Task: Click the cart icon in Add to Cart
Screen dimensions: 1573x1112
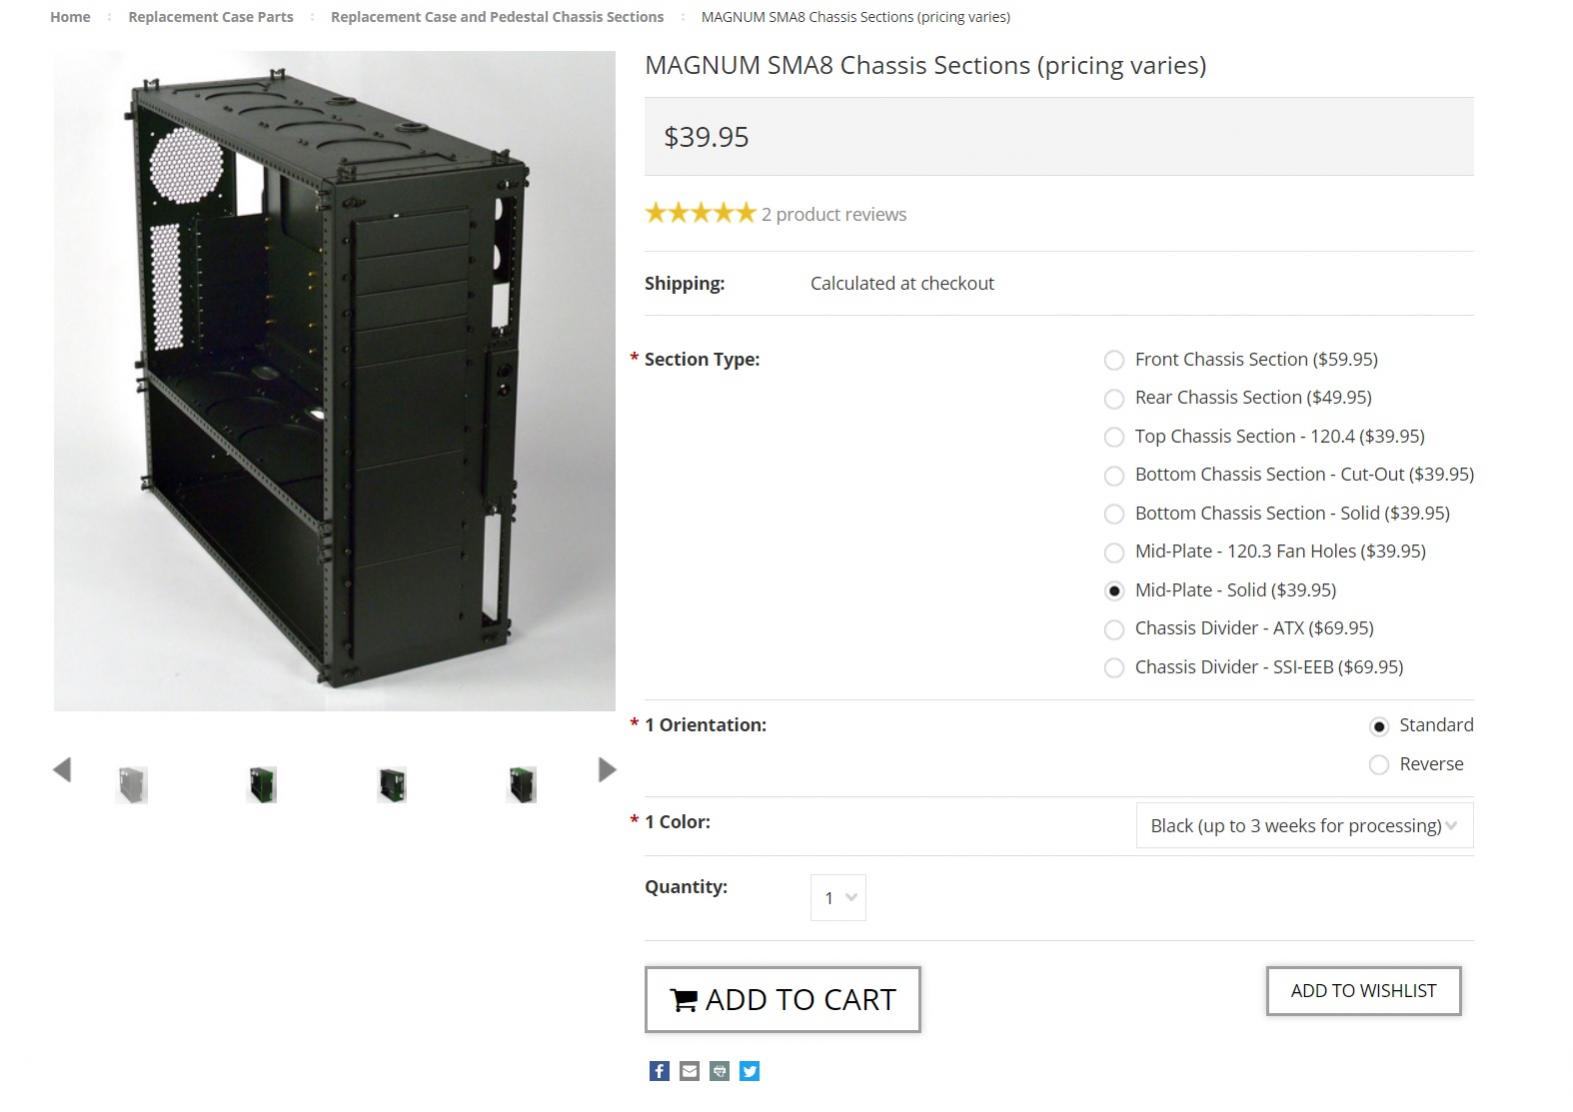Action: click(x=684, y=1000)
